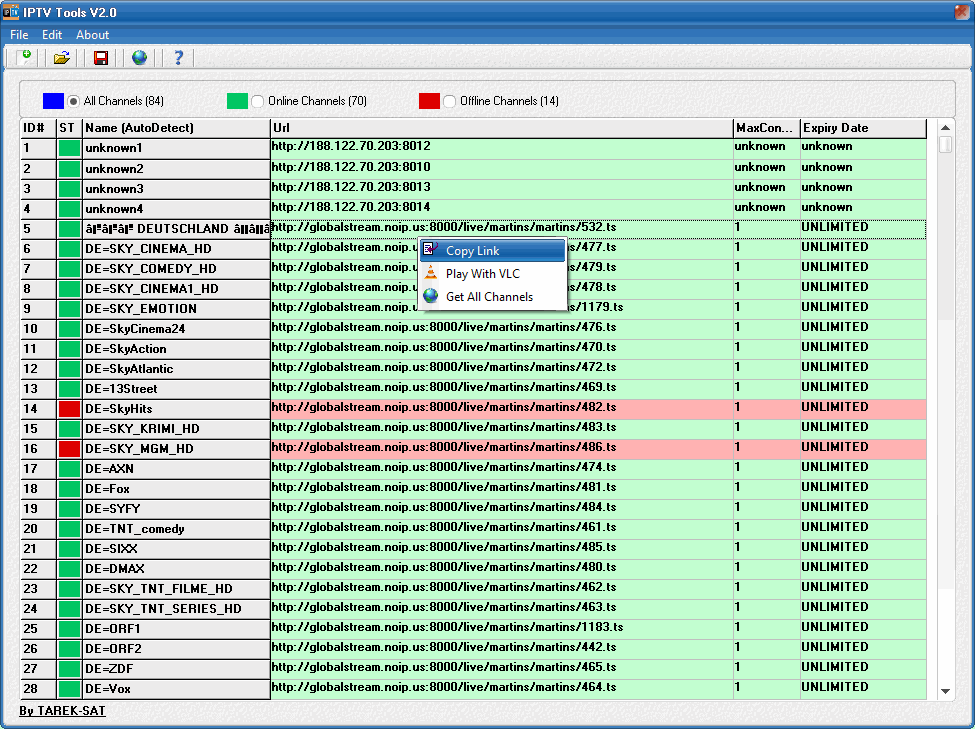The height and width of the screenshot is (729, 975).
Task: Click the green status square for unknown1
Action: coord(69,148)
